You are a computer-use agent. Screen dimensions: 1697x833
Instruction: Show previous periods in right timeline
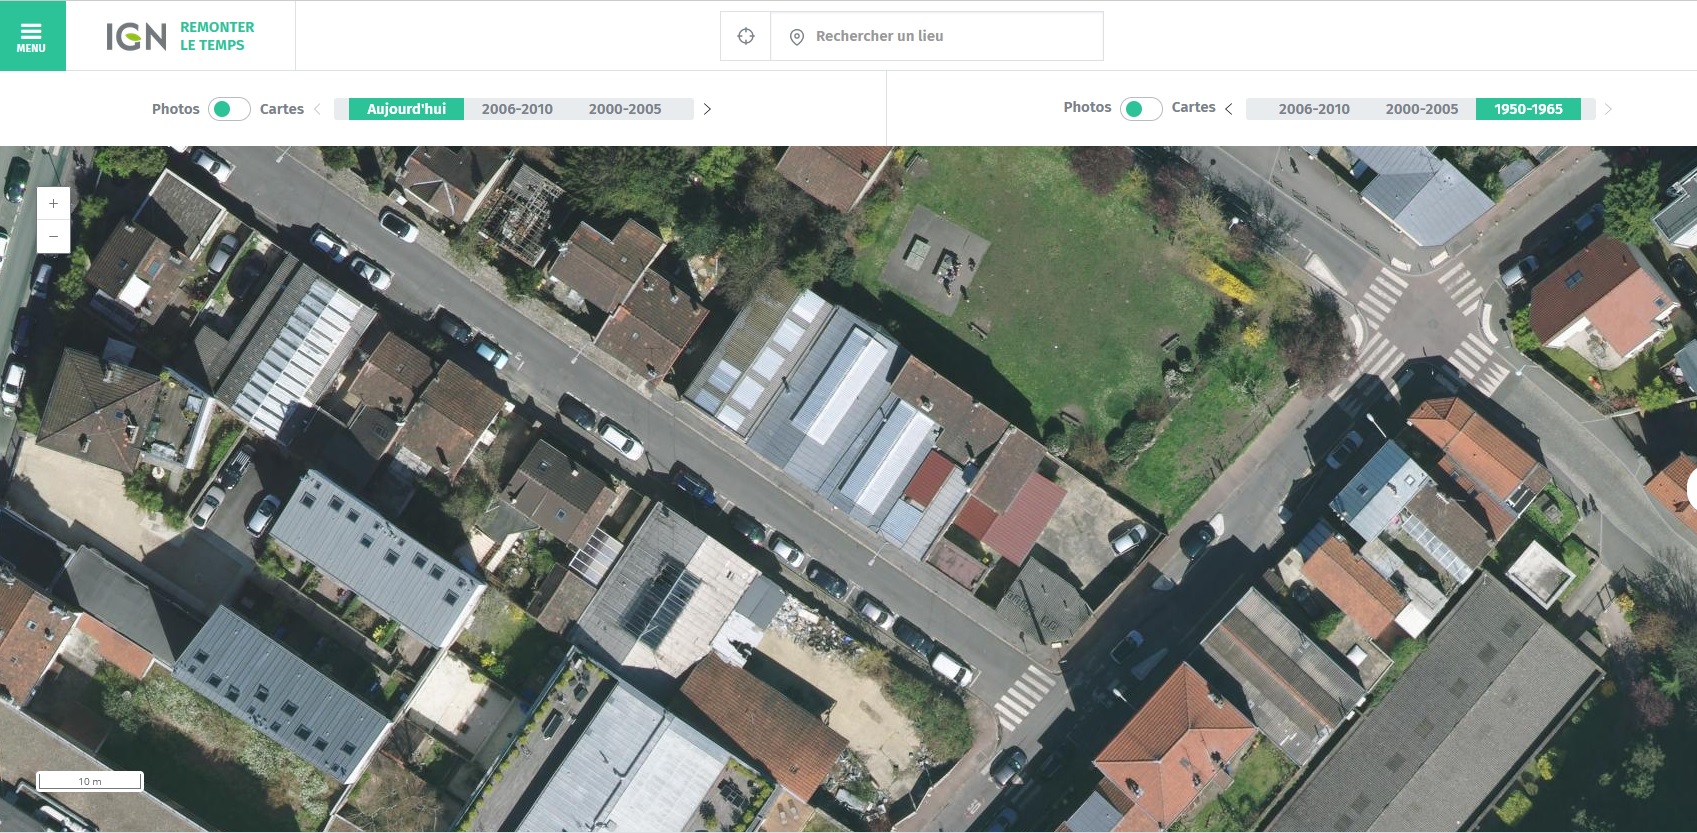(x=1229, y=108)
